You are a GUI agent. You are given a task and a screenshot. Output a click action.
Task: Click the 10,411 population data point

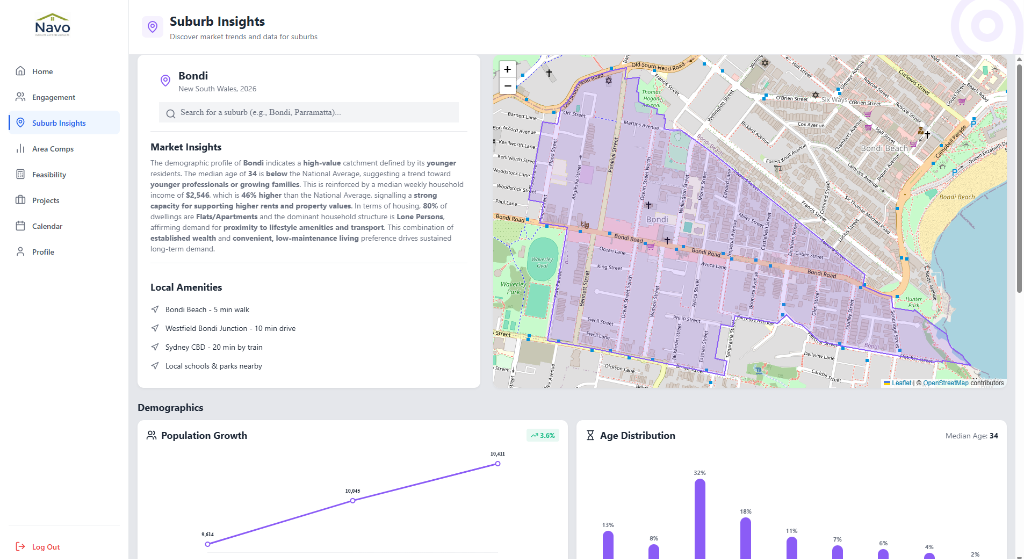click(498, 464)
